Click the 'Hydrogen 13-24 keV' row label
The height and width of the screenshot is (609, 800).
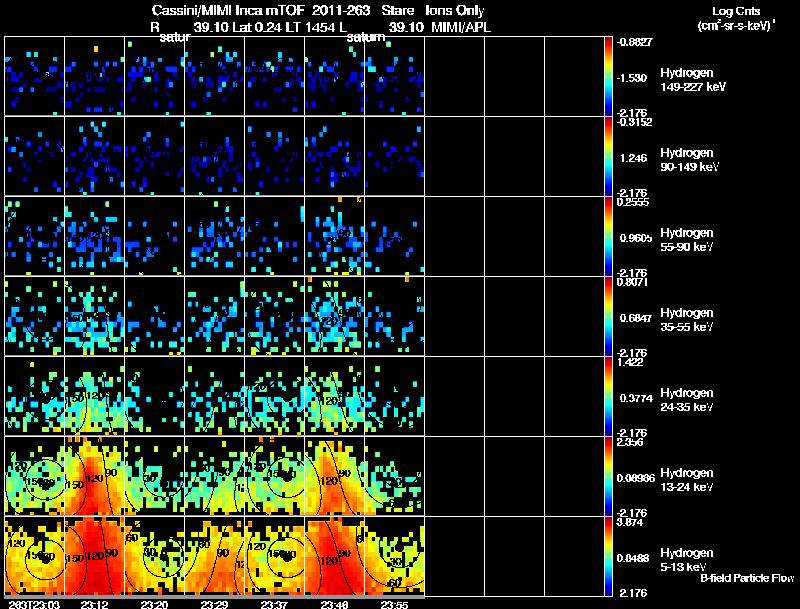click(687, 480)
